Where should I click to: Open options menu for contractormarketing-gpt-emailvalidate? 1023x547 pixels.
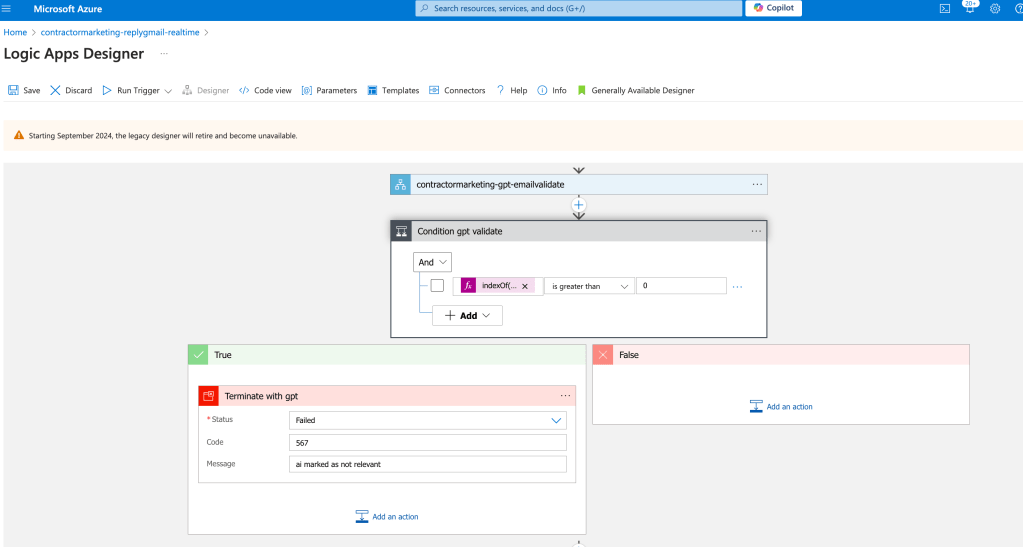pos(757,185)
